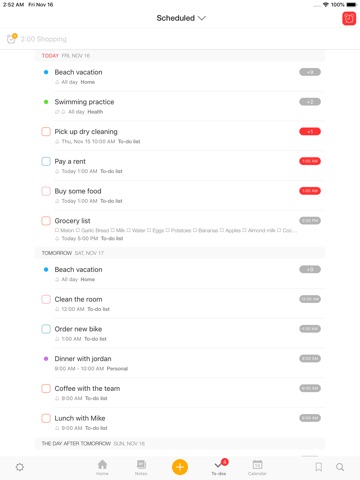
Task: Tap red +1 badge on dry cleaning
Action: click(310, 131)
